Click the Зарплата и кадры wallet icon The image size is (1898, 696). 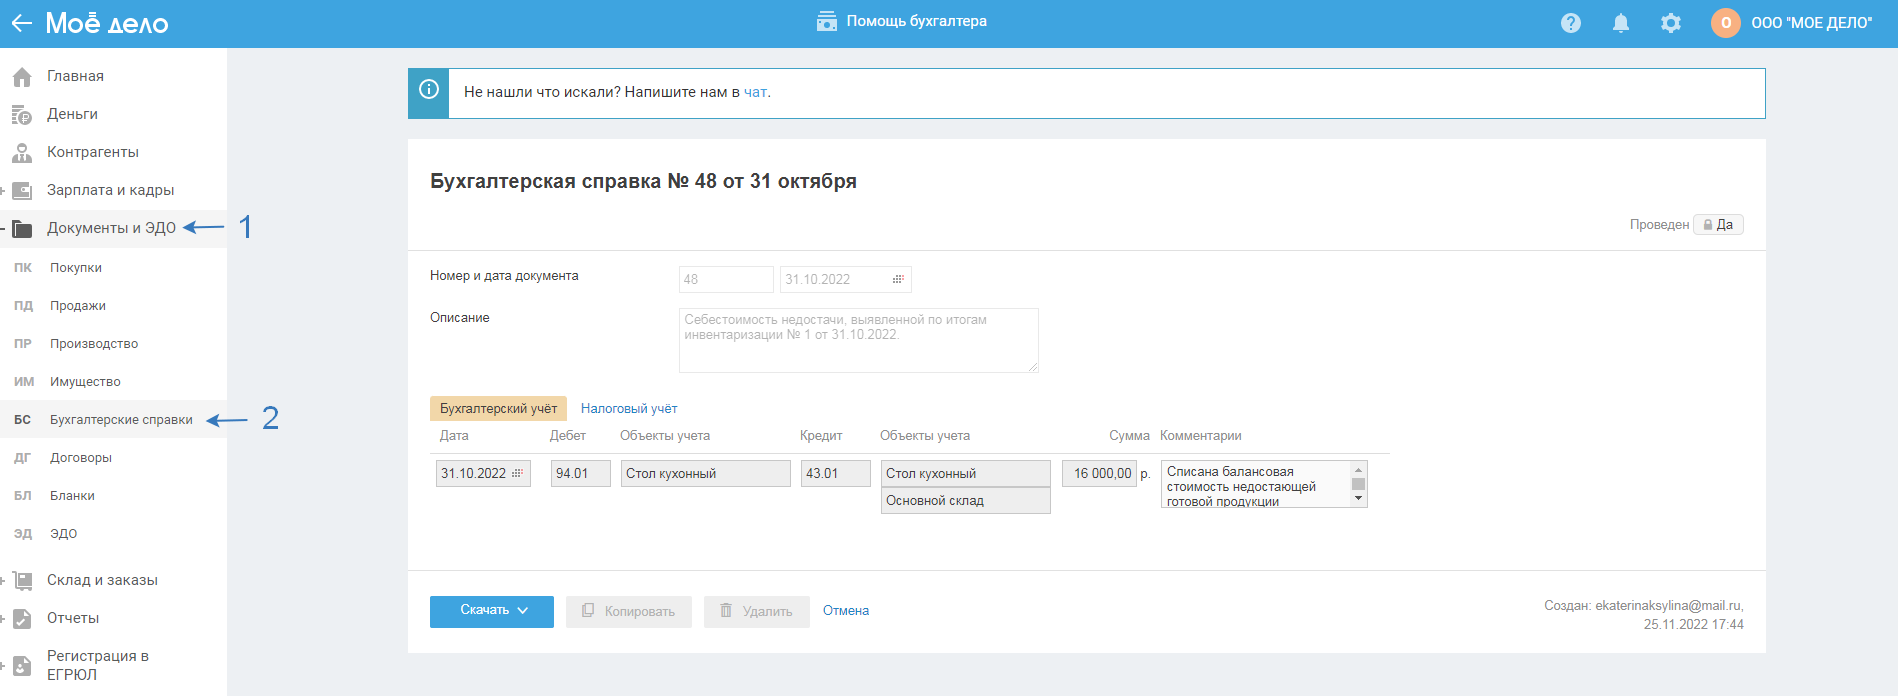[22, 190]
